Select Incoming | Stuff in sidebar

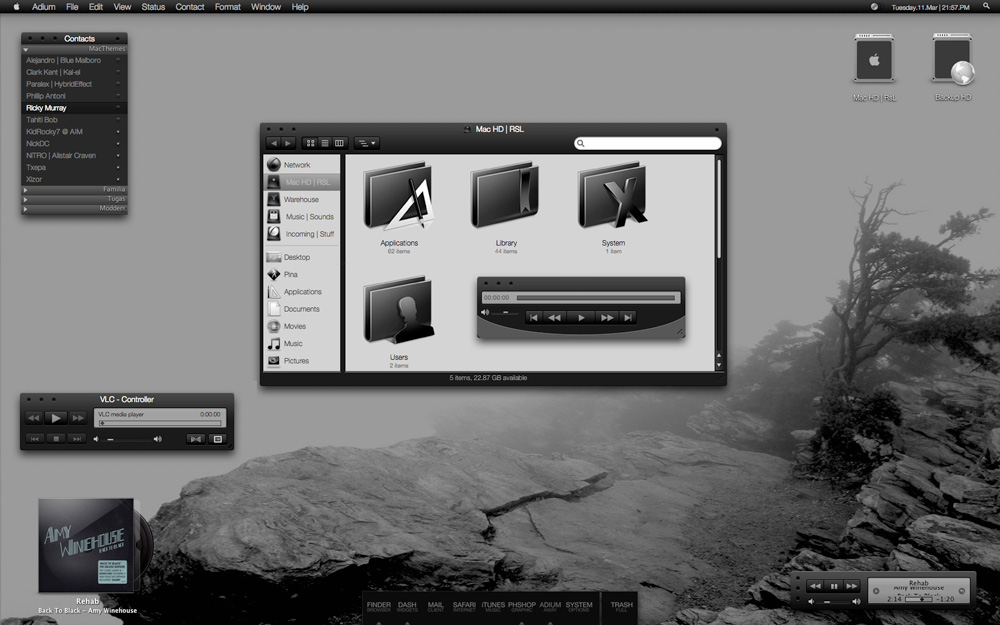pyautogui.click(x=301, y=233)
